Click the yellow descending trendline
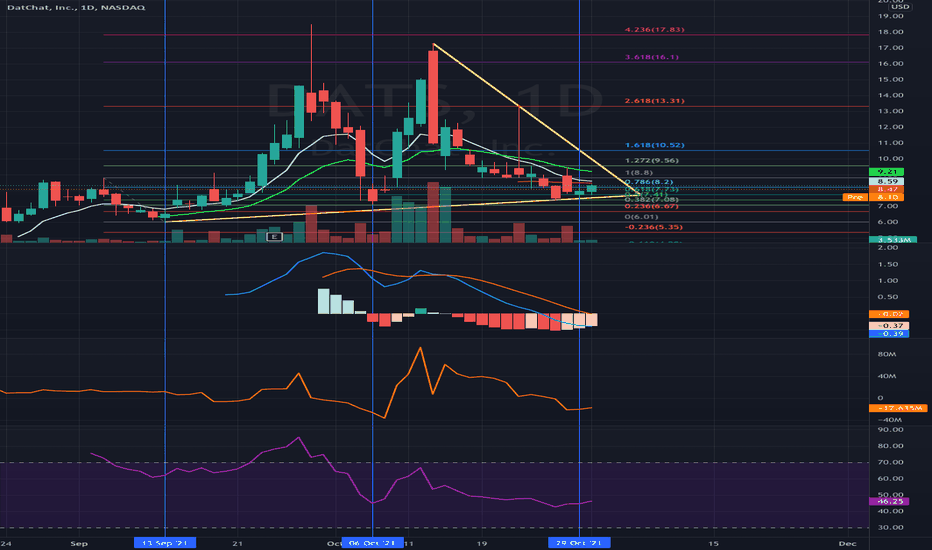 point(535,119)
